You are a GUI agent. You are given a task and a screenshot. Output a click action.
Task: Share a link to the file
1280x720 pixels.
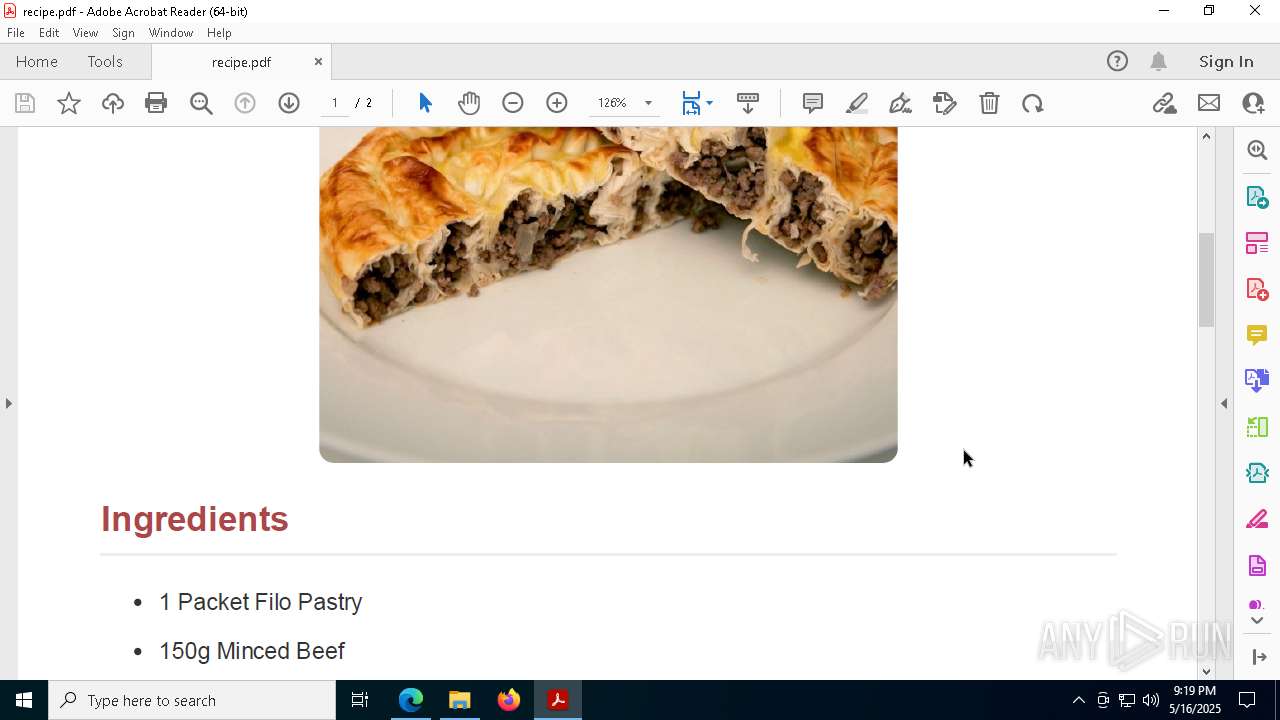point(1165,103)
